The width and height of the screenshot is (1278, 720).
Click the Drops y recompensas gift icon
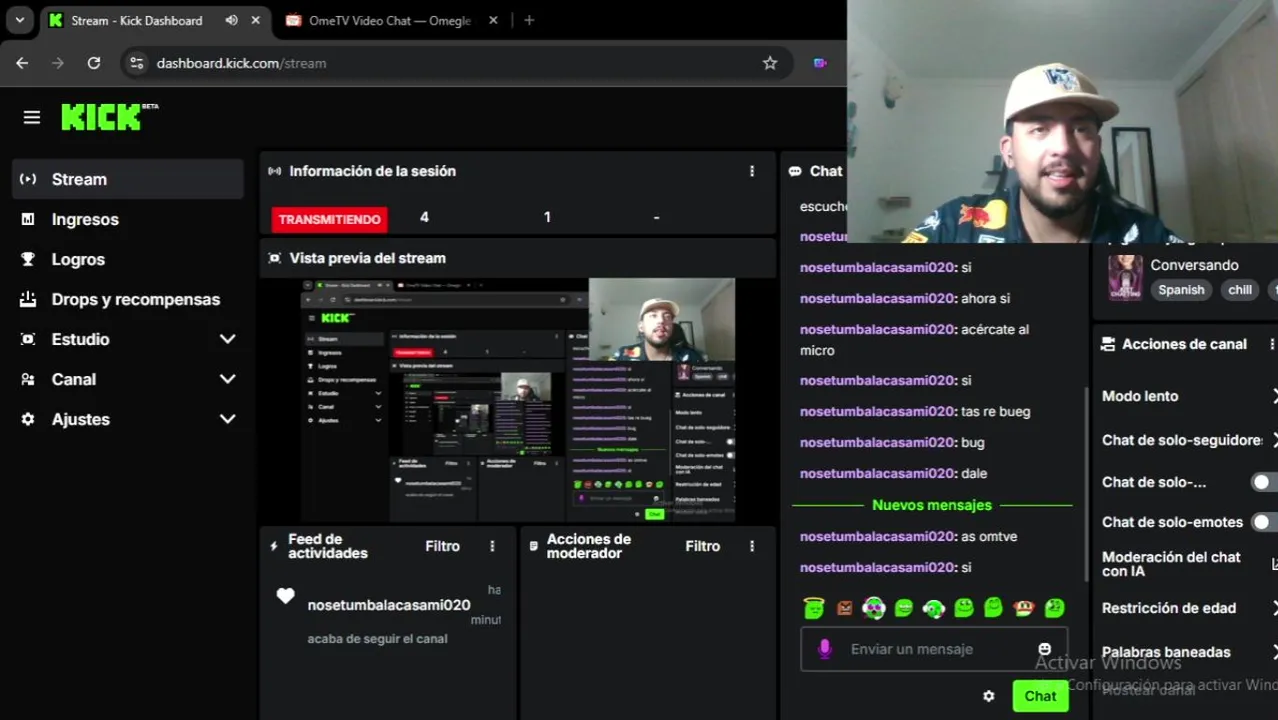click(28, 299)
